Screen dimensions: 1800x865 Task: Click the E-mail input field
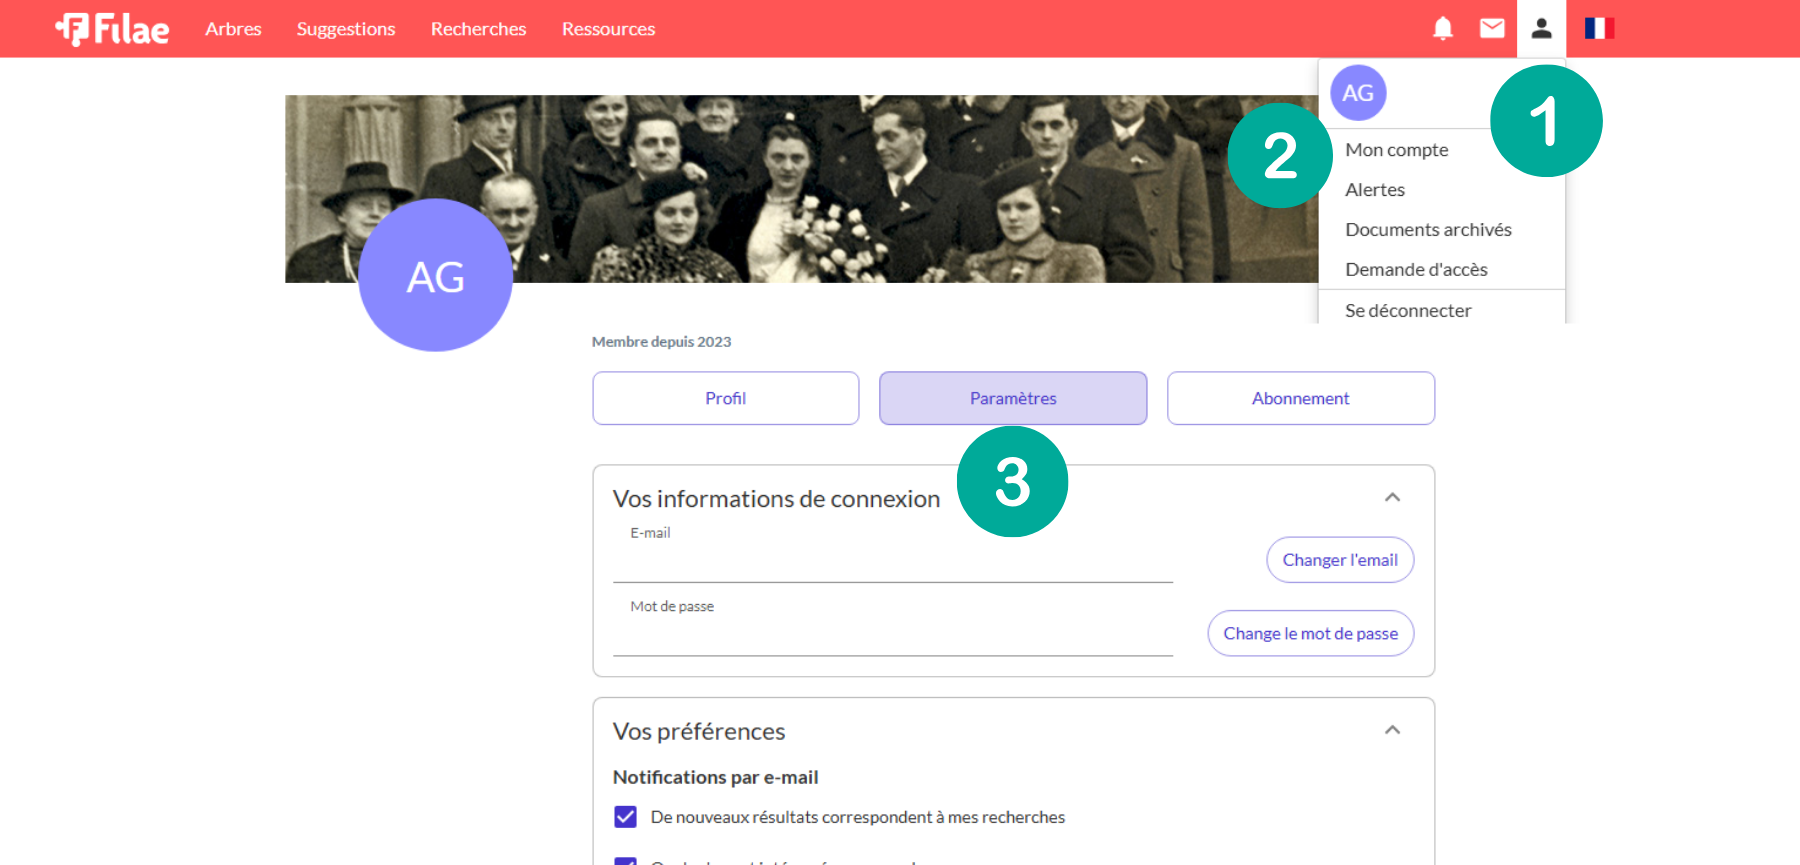(892, 564)
